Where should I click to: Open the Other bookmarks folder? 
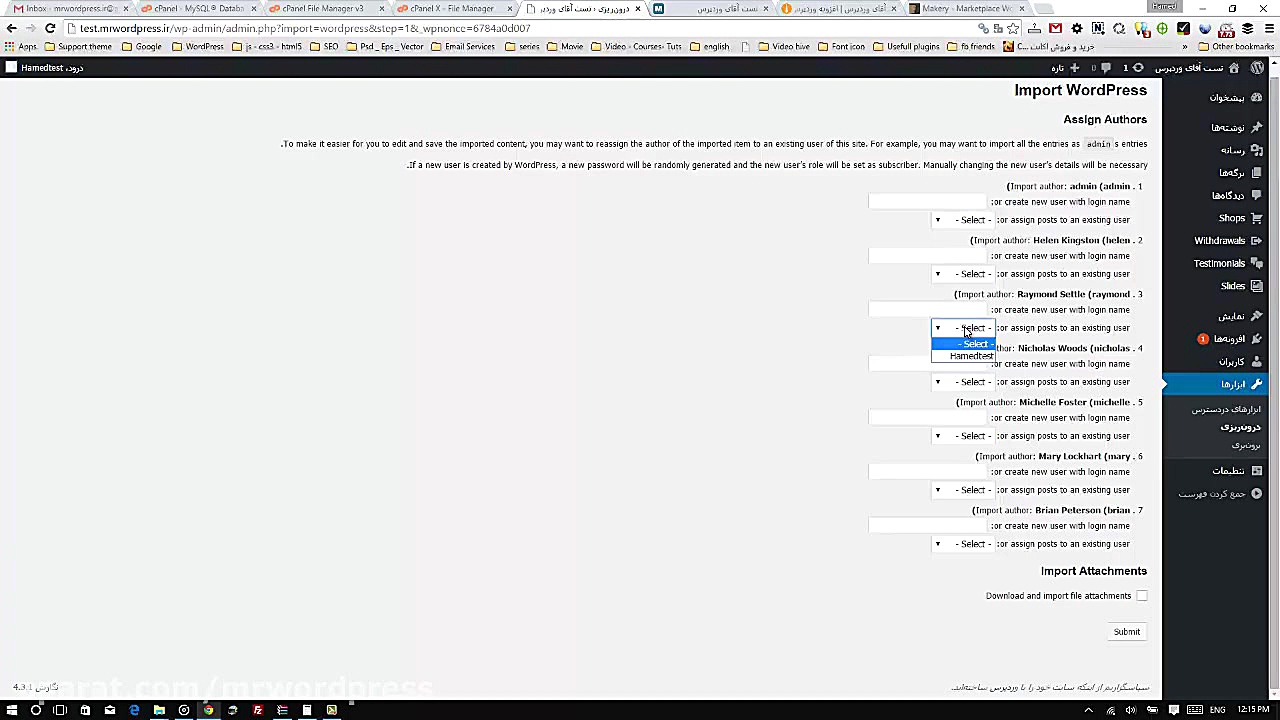(x=1235, y=46)
